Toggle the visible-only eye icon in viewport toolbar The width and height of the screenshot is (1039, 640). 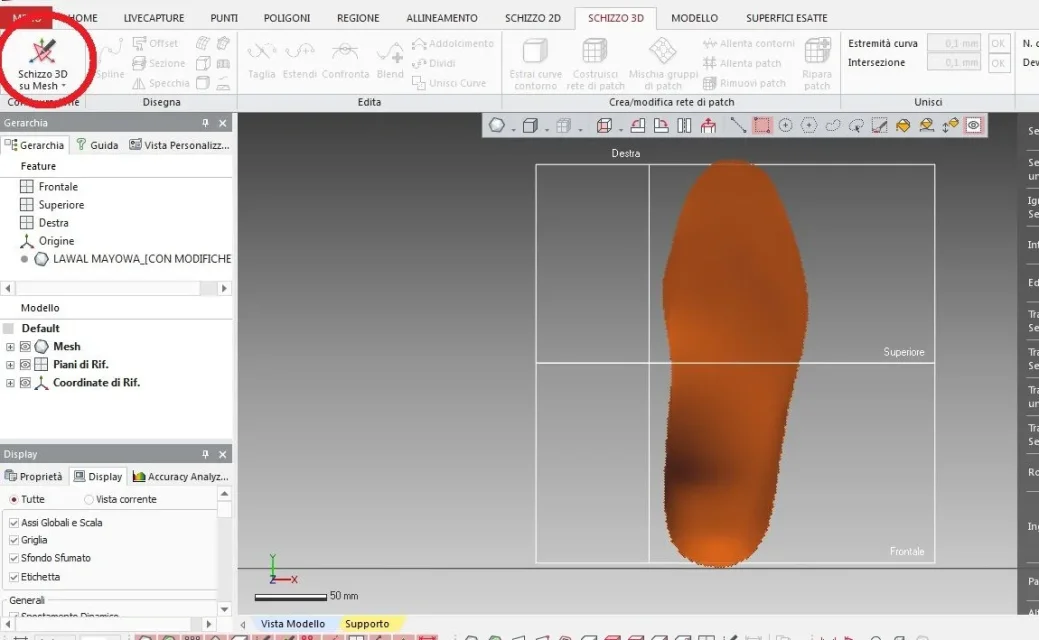click(973, 126)
